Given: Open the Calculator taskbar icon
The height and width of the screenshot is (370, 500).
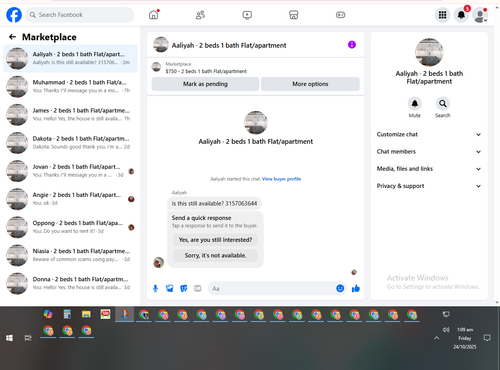Looking at the screenshot, I should [x=67, y=314].
